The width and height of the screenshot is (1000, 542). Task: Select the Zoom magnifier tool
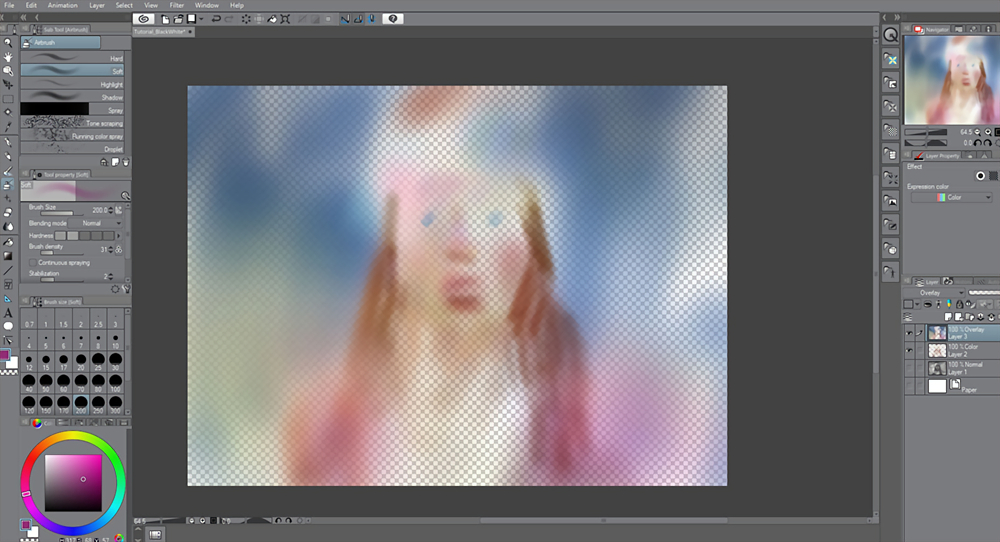click(x=8, y=42)
